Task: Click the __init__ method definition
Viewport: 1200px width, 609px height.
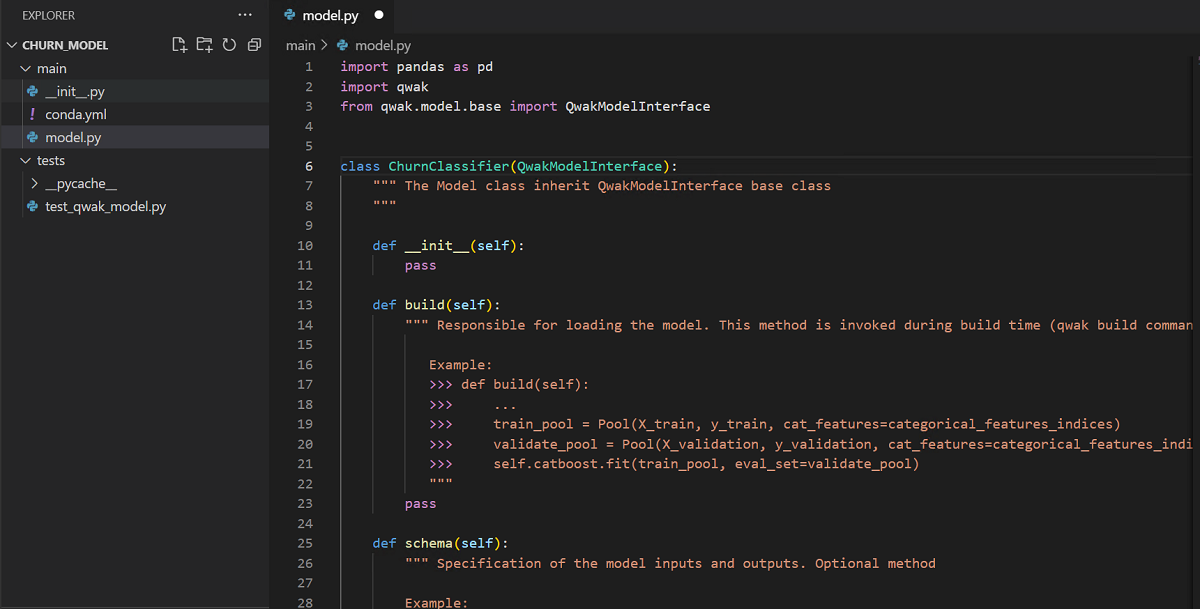Action: (x=448, y=245)
